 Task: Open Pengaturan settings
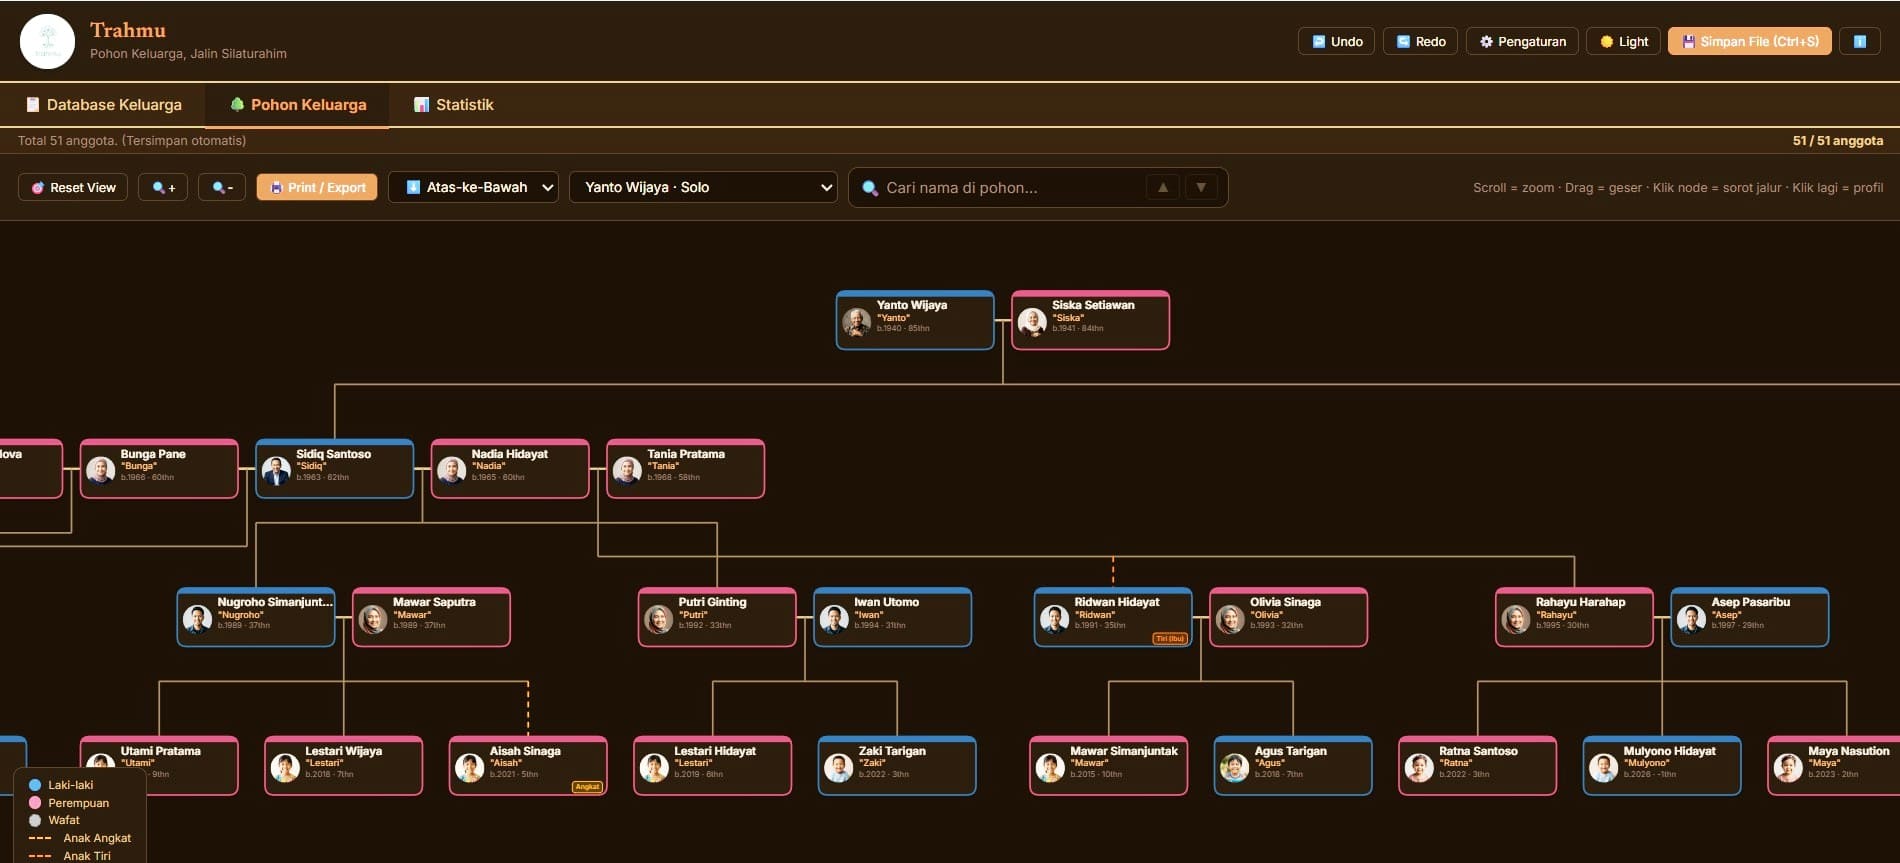1522,41
